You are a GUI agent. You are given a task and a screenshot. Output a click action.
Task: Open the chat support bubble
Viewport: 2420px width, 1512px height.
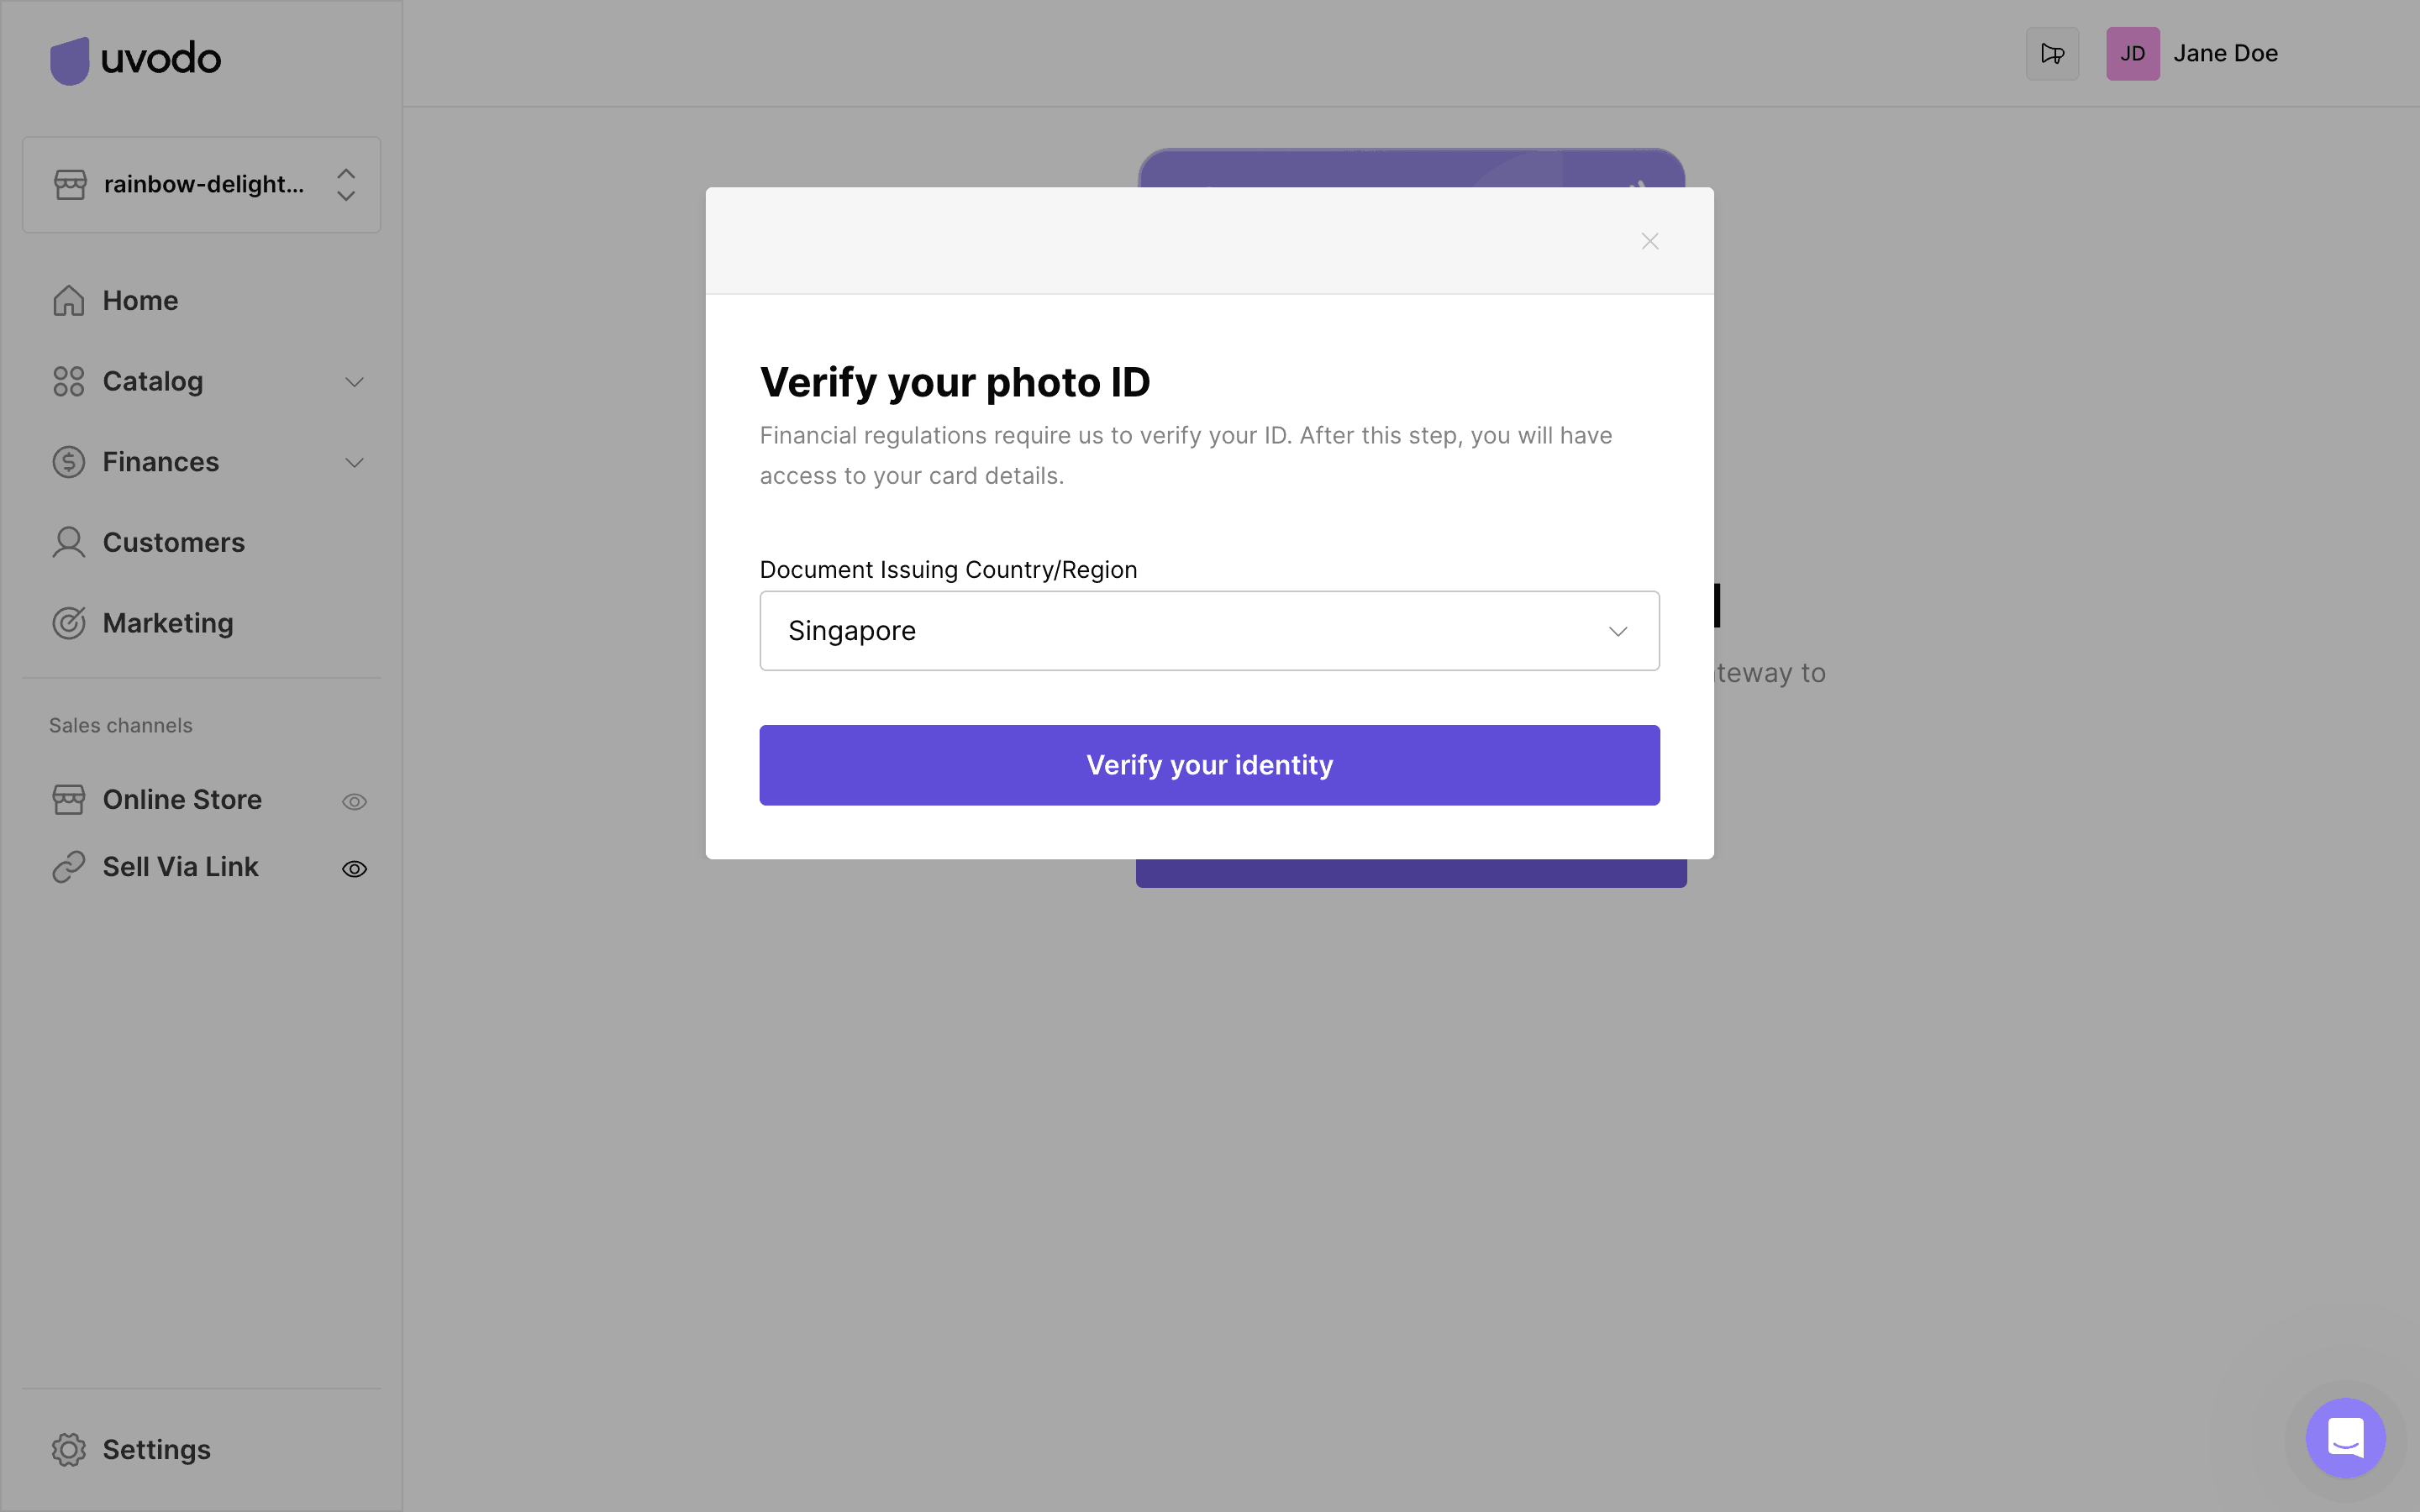click(x=2345, y=1437)
